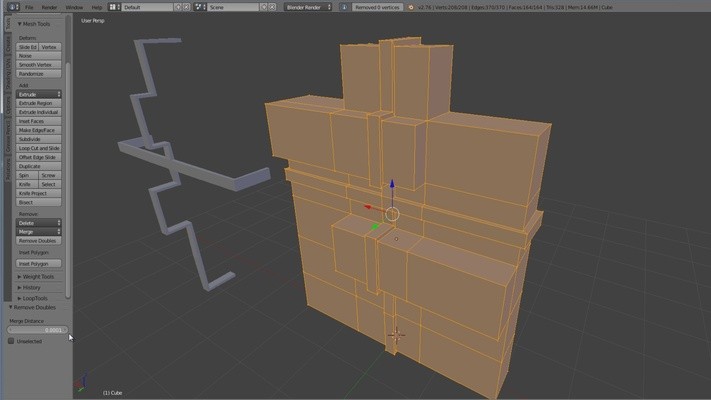This screenshot has height=400, width=711.
Task: Click the Select knife button
Action: pos(50,184)
